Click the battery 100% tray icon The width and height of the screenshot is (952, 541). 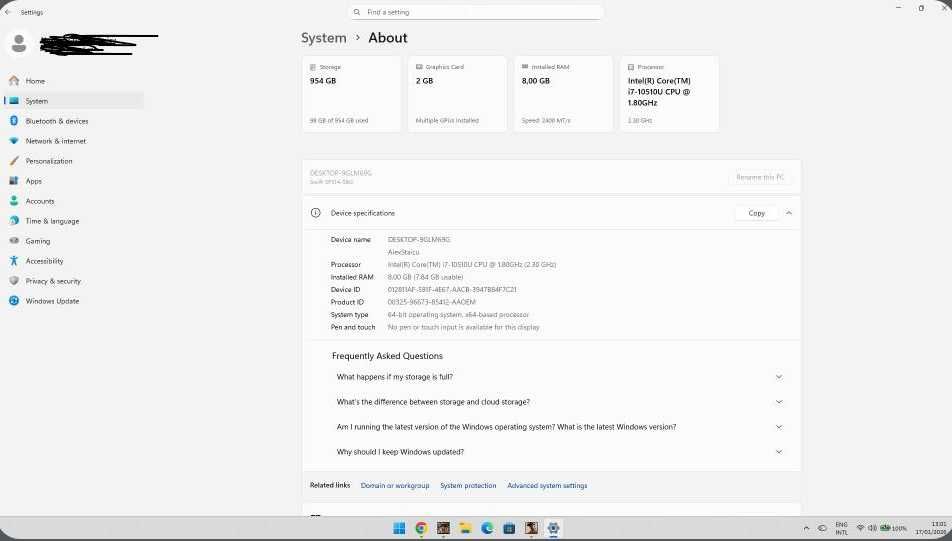pos(893,528)
